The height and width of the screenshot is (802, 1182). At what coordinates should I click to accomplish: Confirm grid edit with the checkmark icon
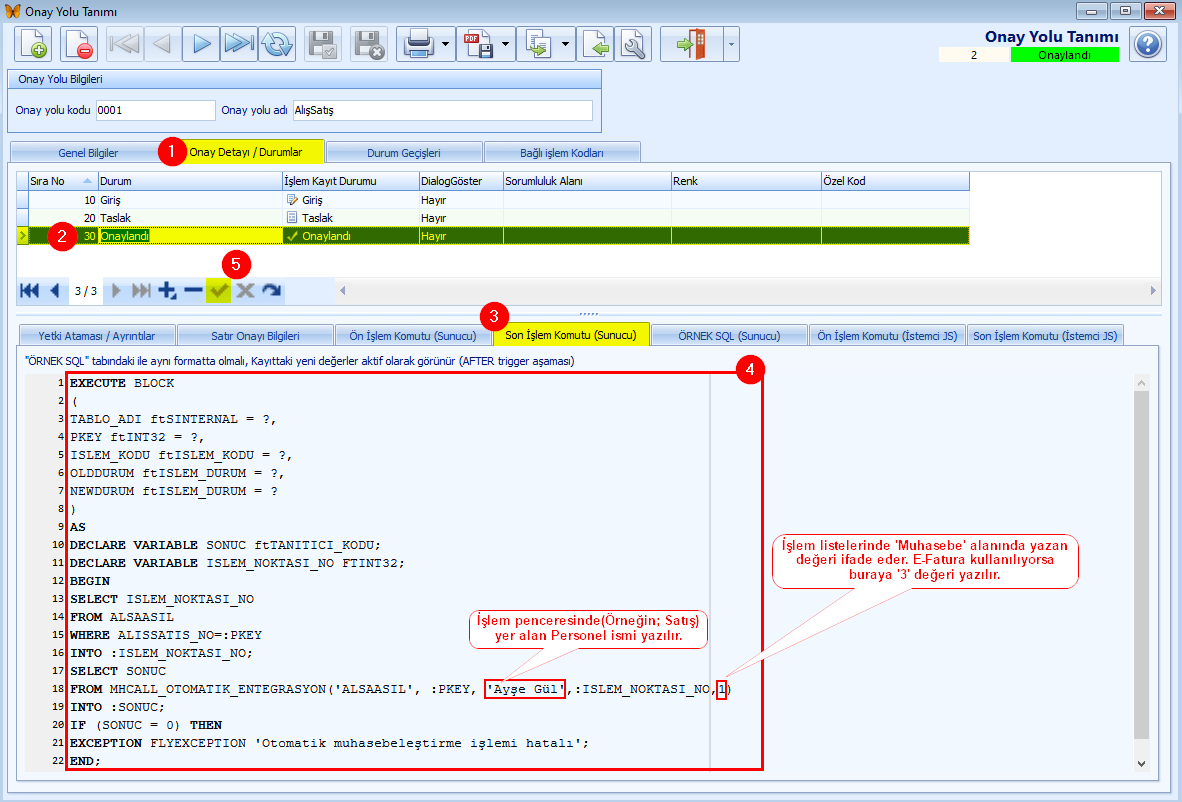(x=218, y=290)
